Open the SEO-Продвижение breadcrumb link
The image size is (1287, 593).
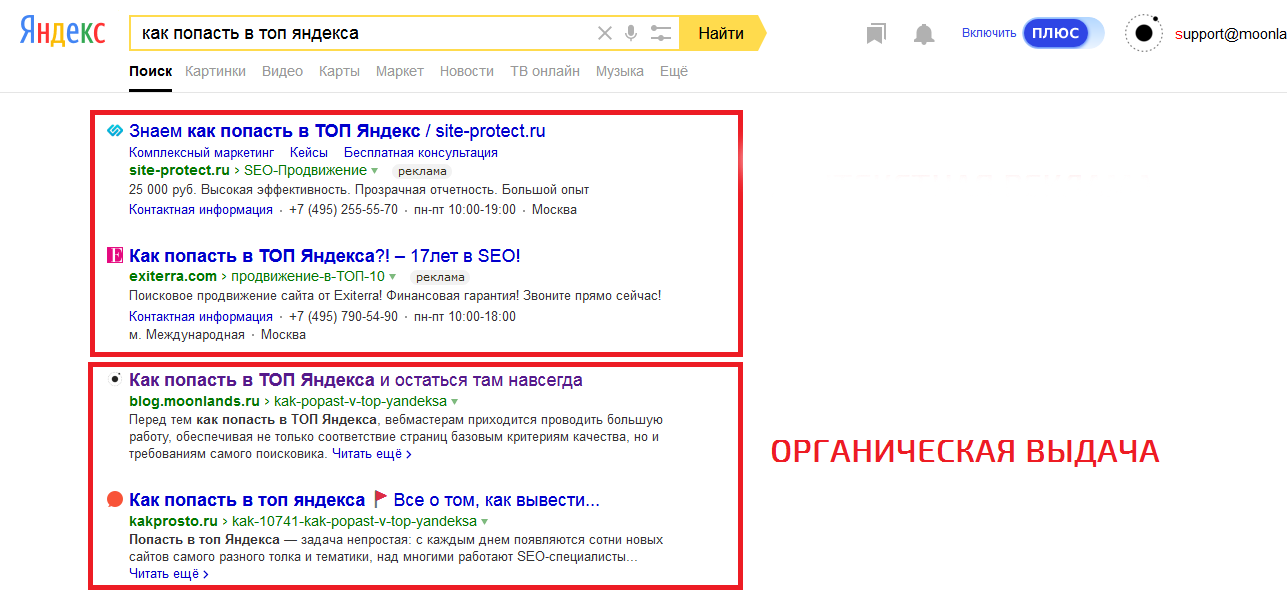point(306,171)
